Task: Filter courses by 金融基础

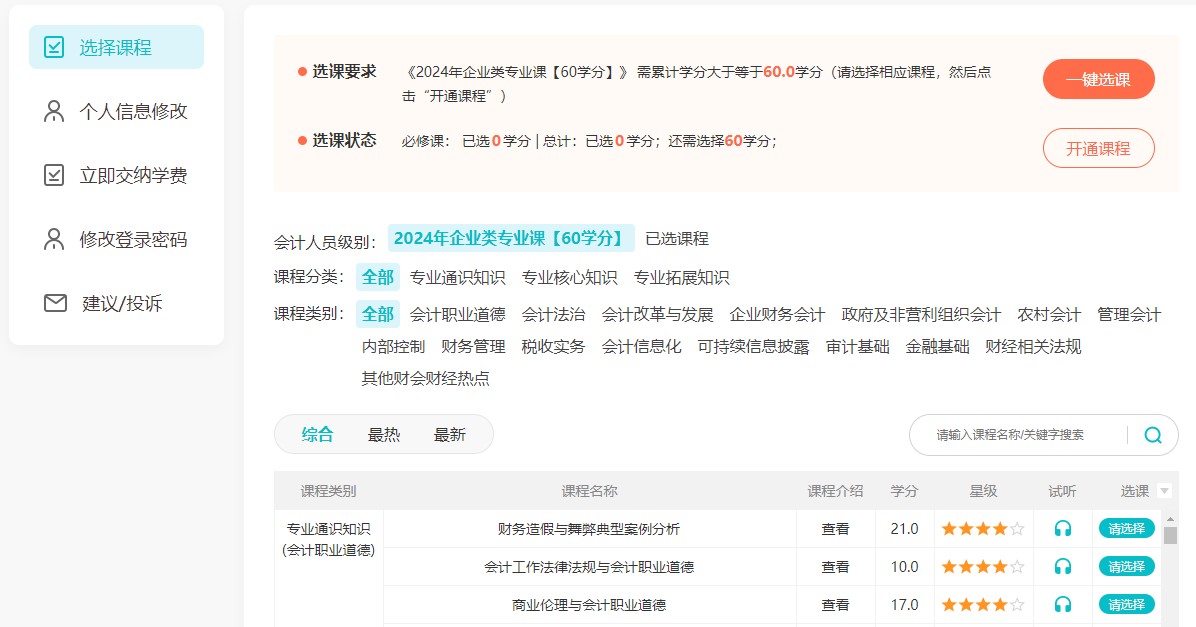Action: (x=937, y=346)
